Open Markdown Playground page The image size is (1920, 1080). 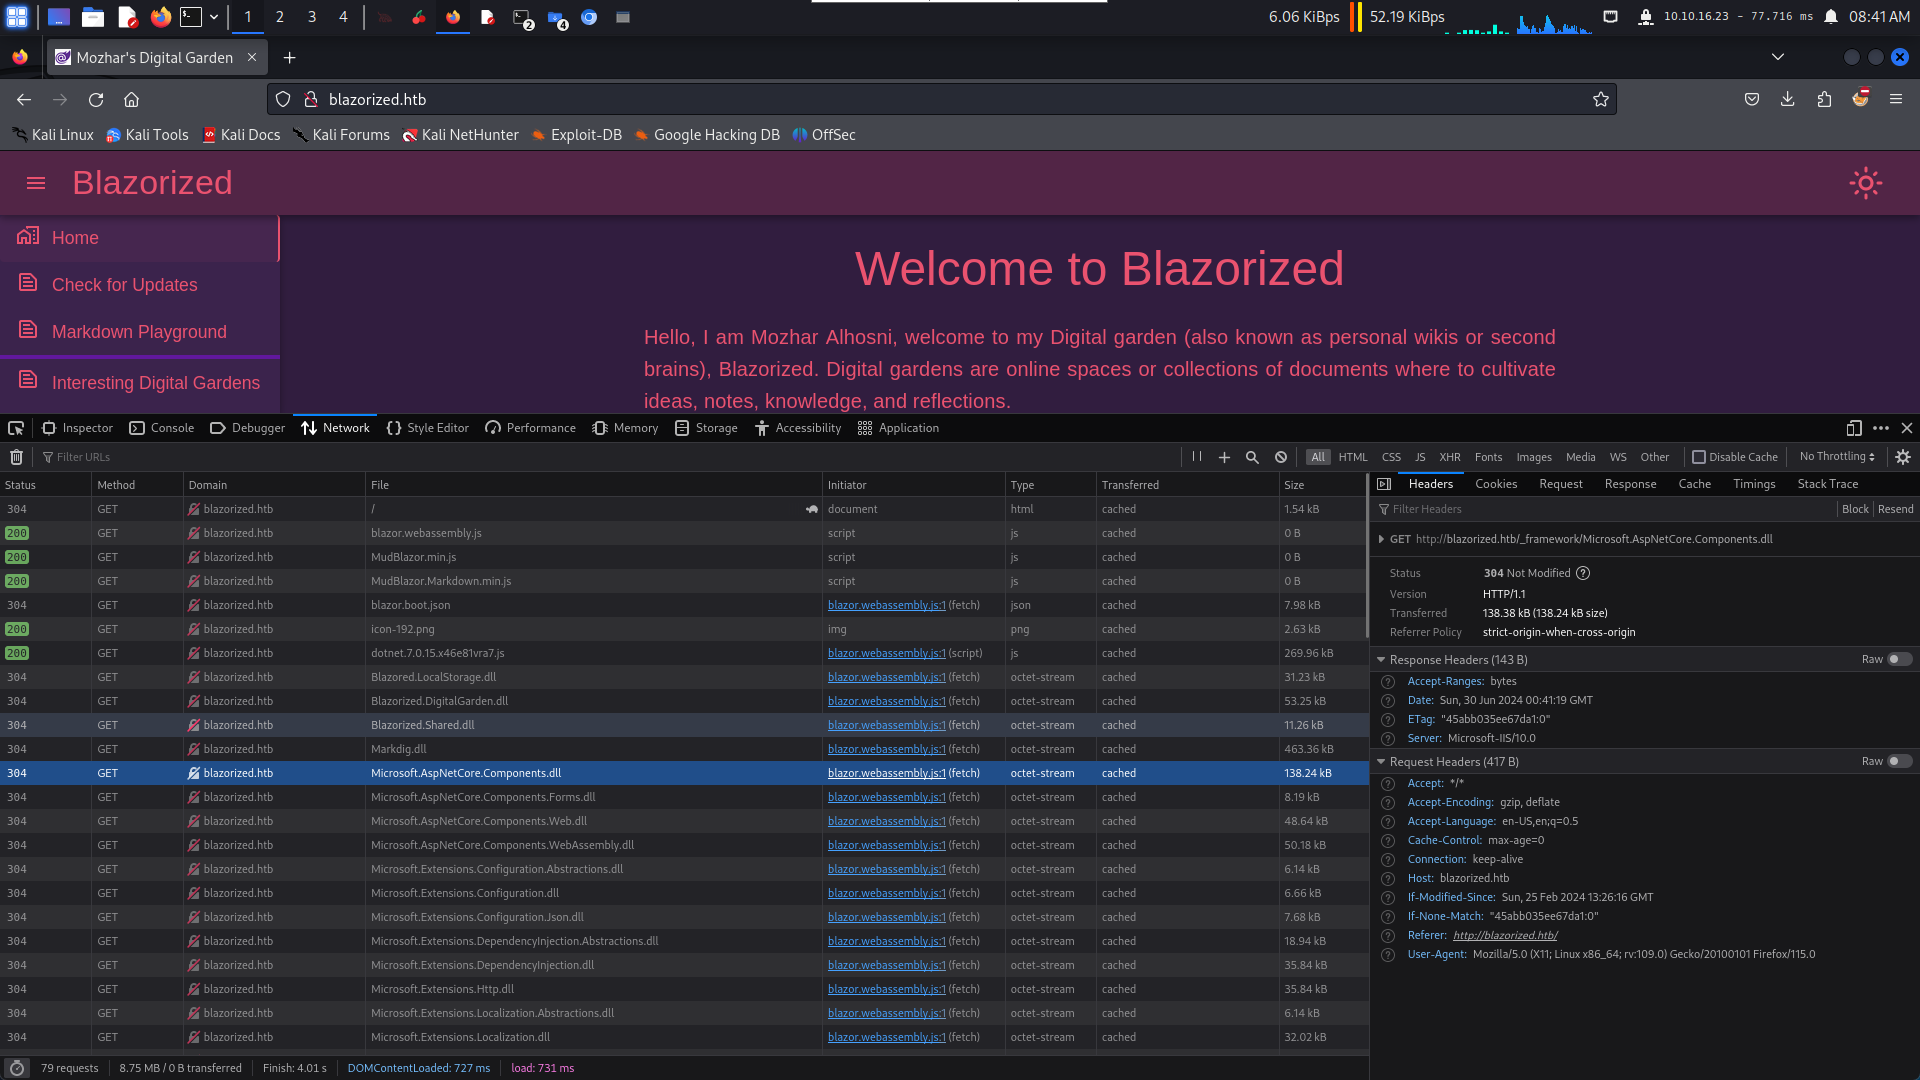pyautogui.click(x=140, y=332)
